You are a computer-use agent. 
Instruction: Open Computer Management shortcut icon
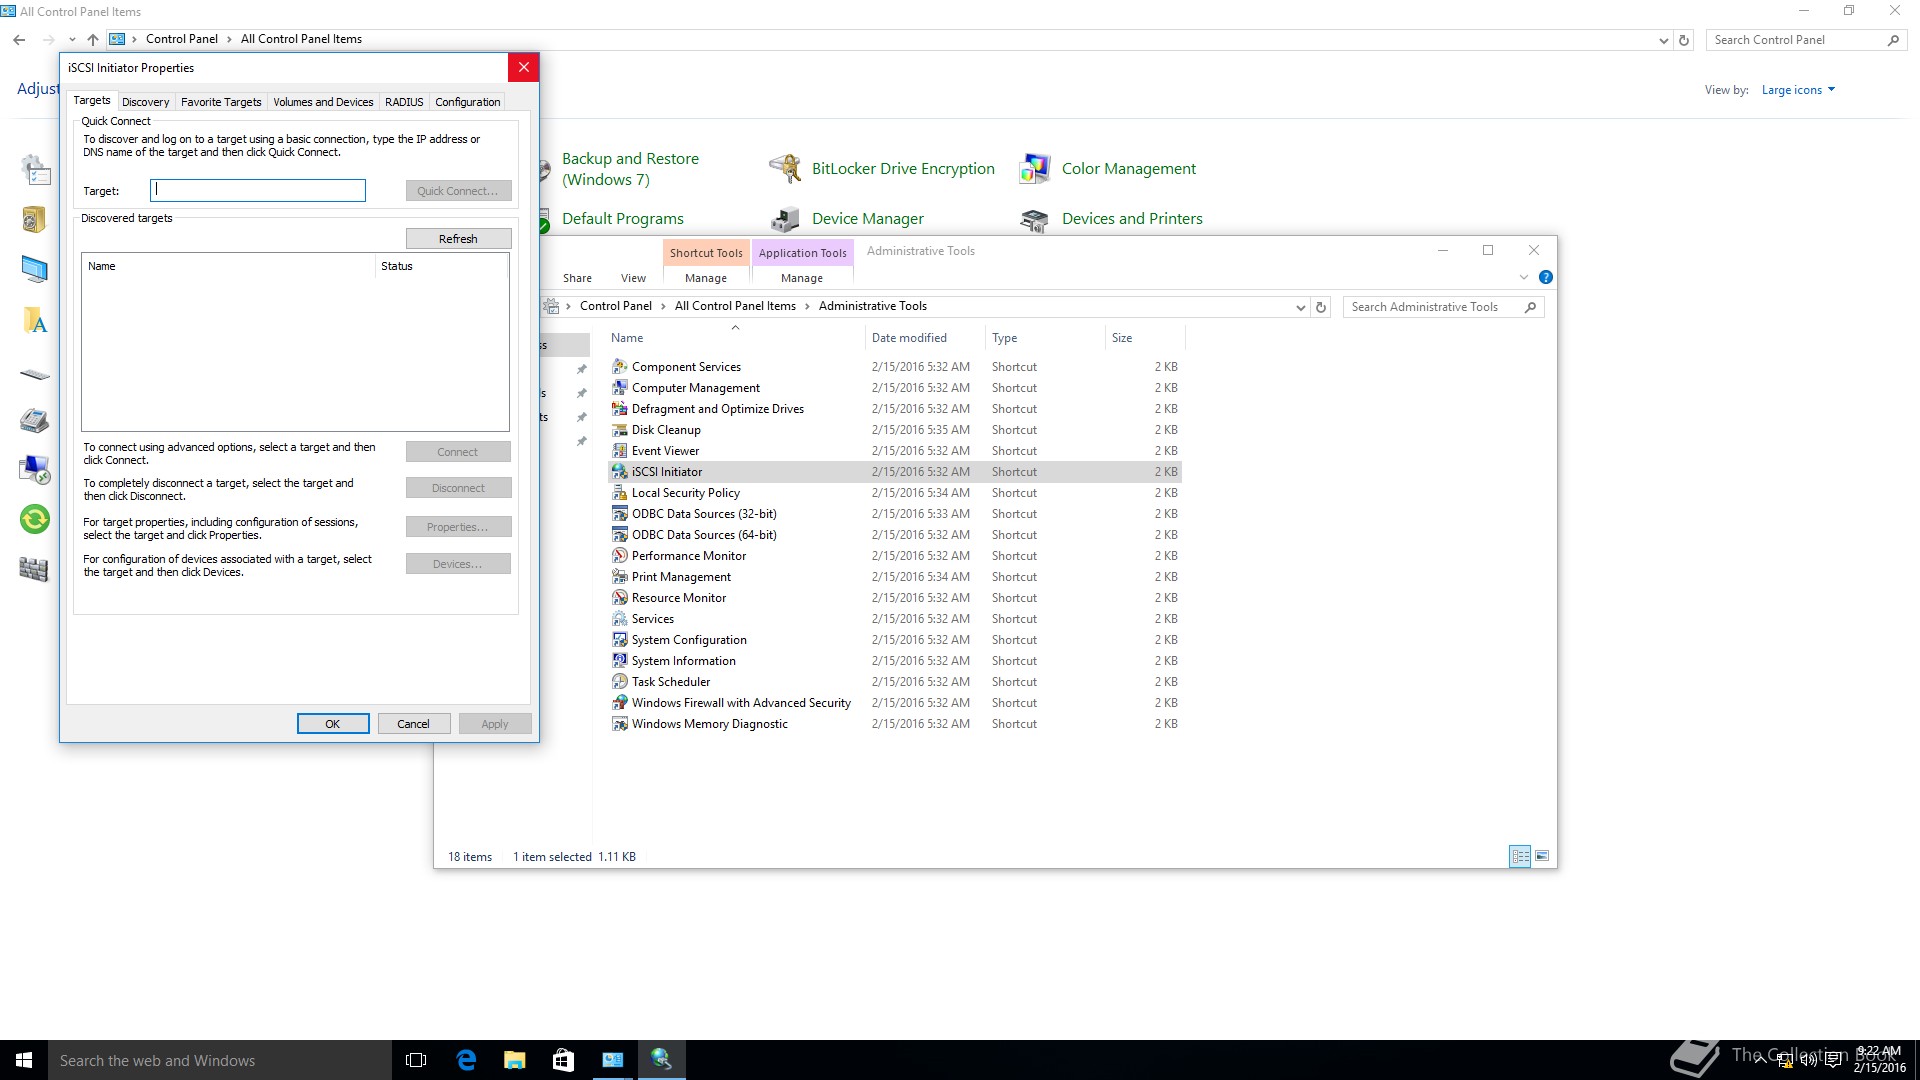(x=620, y=388)
